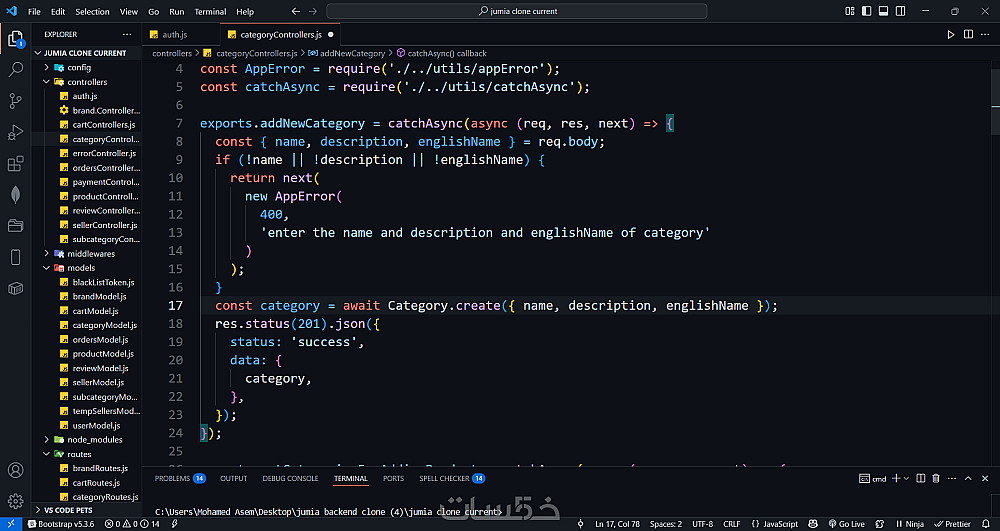Open the Extensions view
The height and width of the screenshot is (531, 1000).
point(15,163)
